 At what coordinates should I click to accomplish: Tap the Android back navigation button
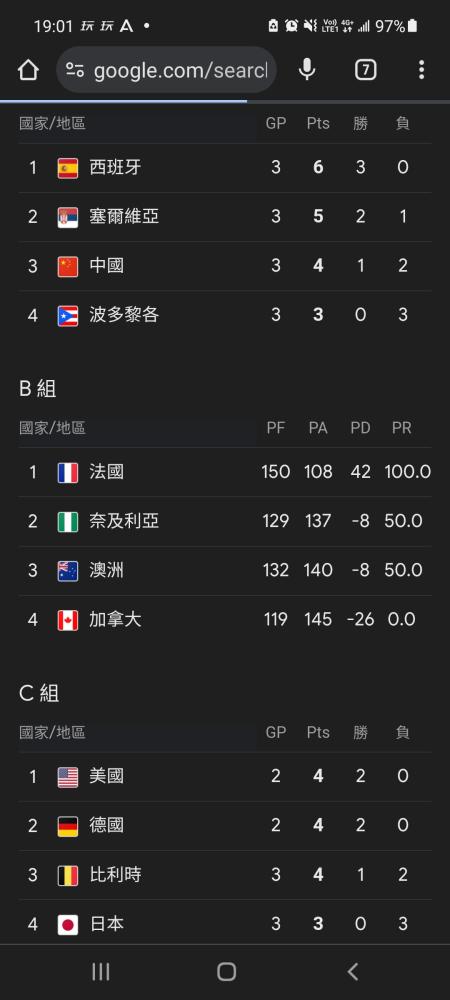pyautogui.click(x=352, y=971)
